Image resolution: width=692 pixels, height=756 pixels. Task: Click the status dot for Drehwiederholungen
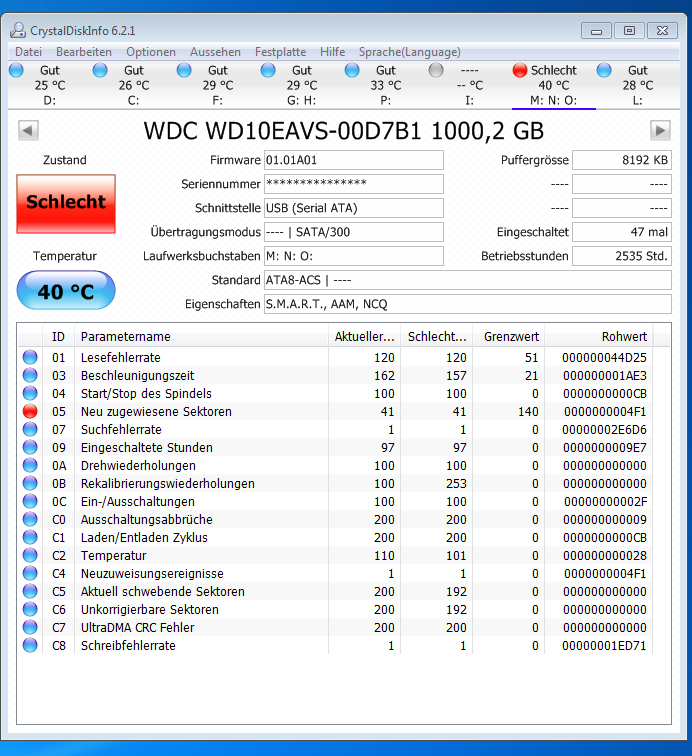pyautogui.click(x=30, y=465)
